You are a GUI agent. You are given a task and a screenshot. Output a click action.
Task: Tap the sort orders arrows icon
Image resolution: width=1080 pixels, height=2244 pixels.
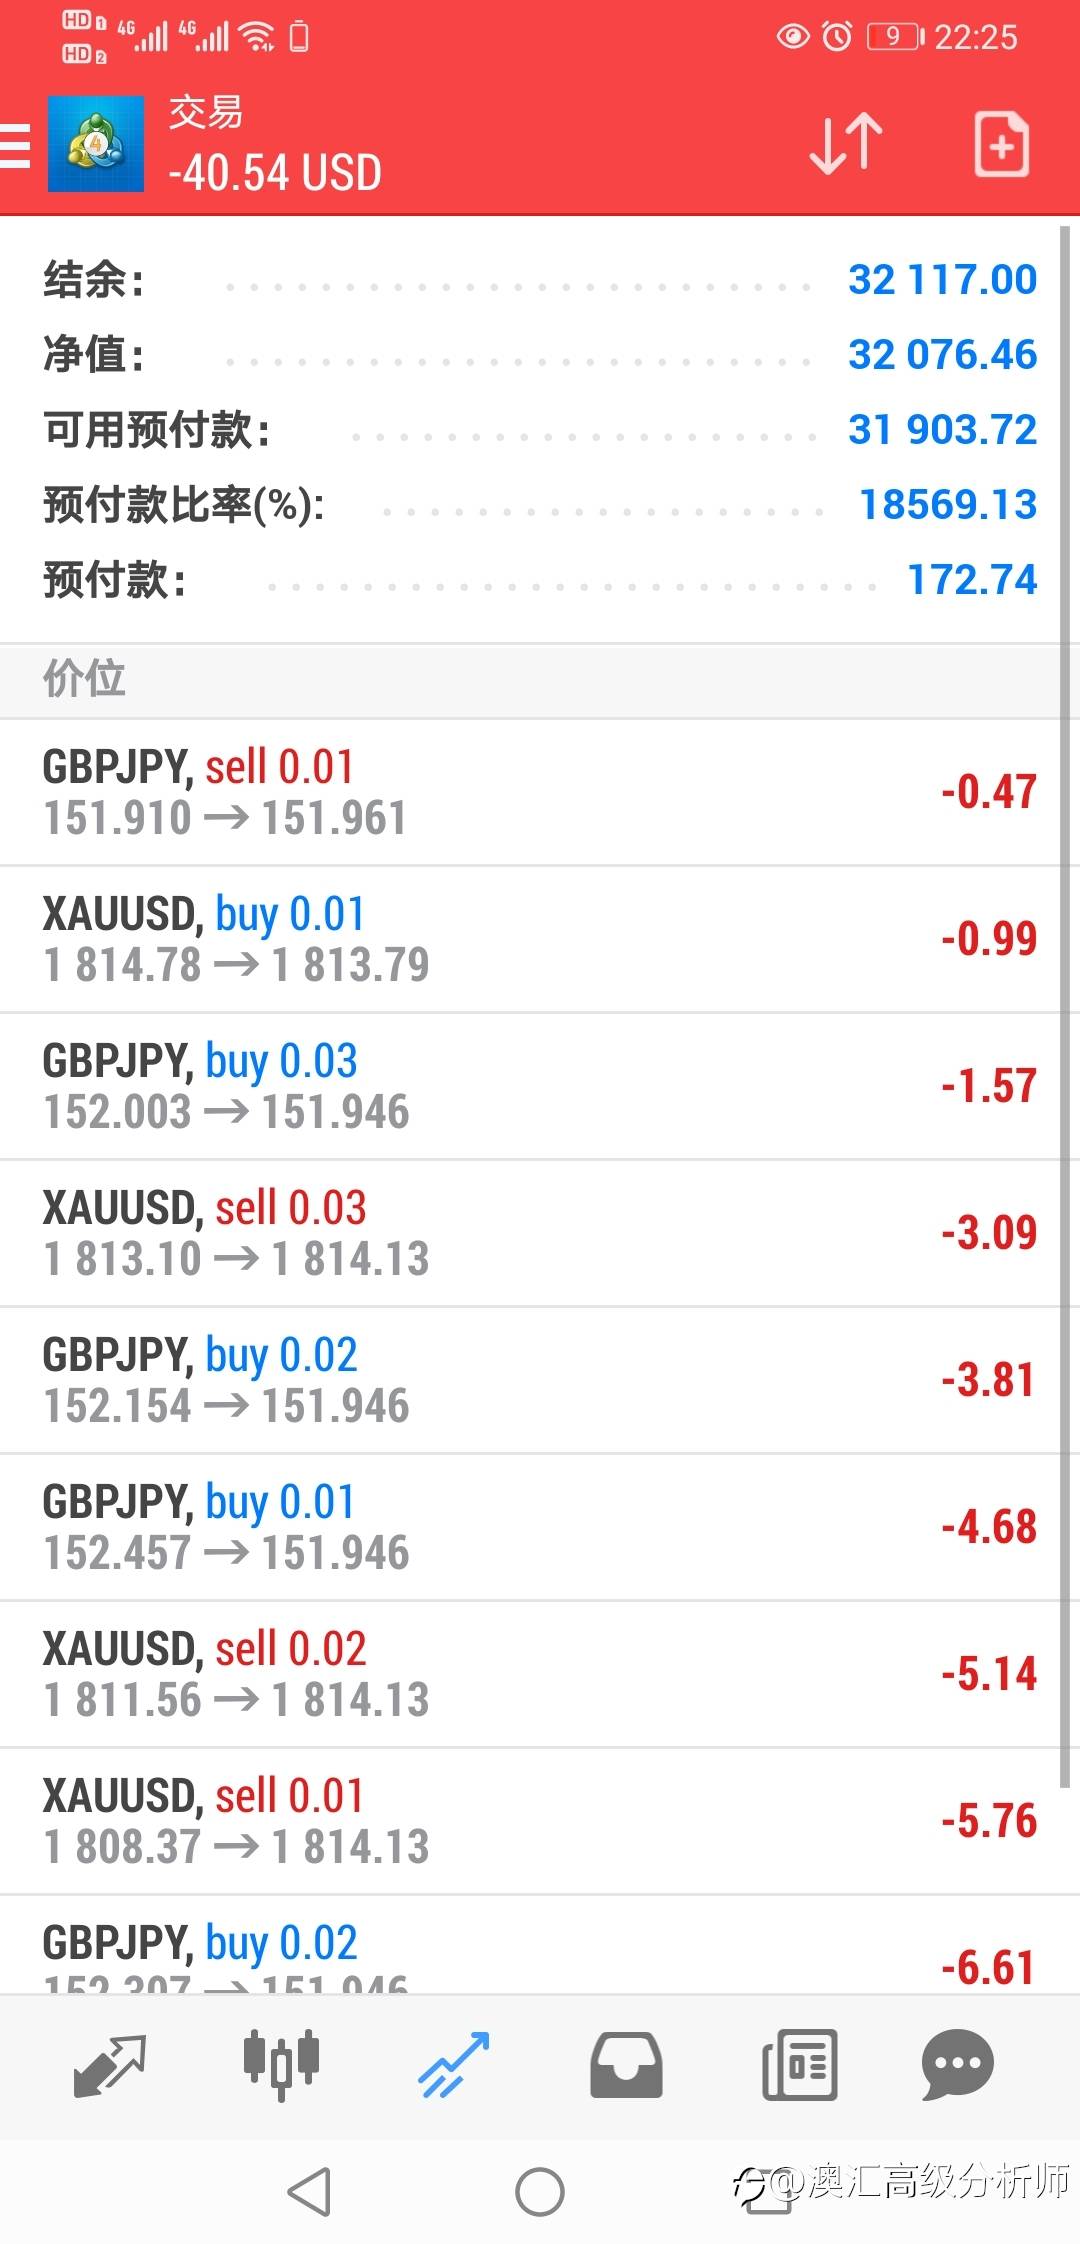click(845, 144)
